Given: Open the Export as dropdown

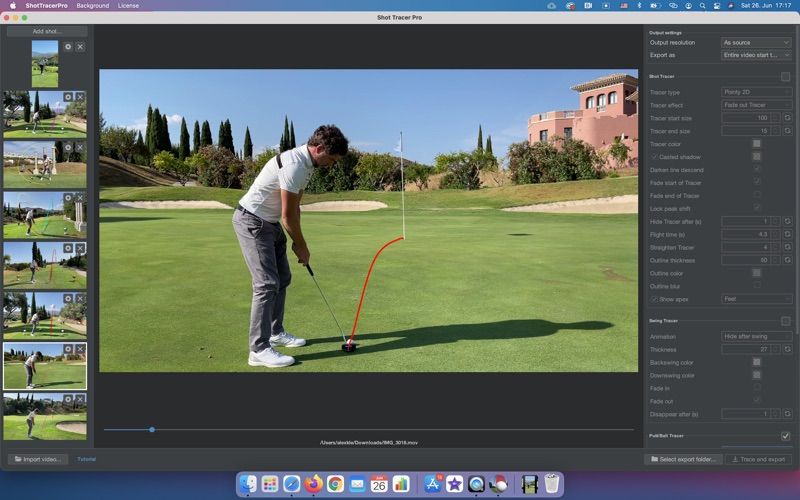Looking at the screenshot, I should [x=756, y=55].
